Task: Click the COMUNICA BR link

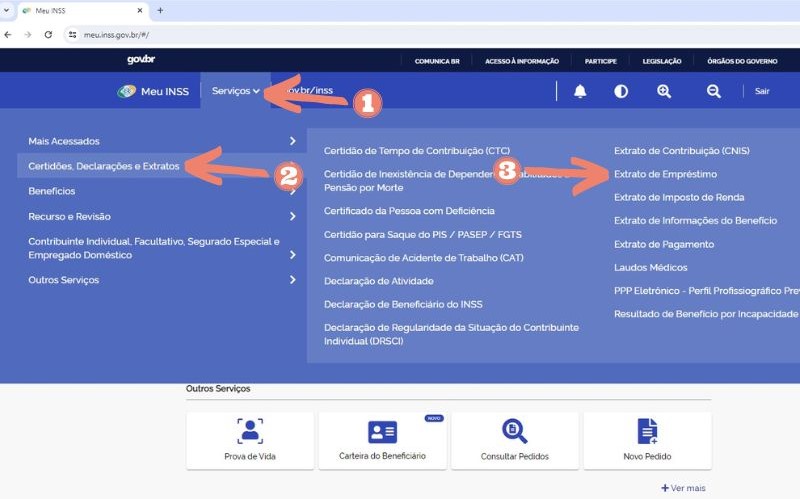Action: [437, 61]
